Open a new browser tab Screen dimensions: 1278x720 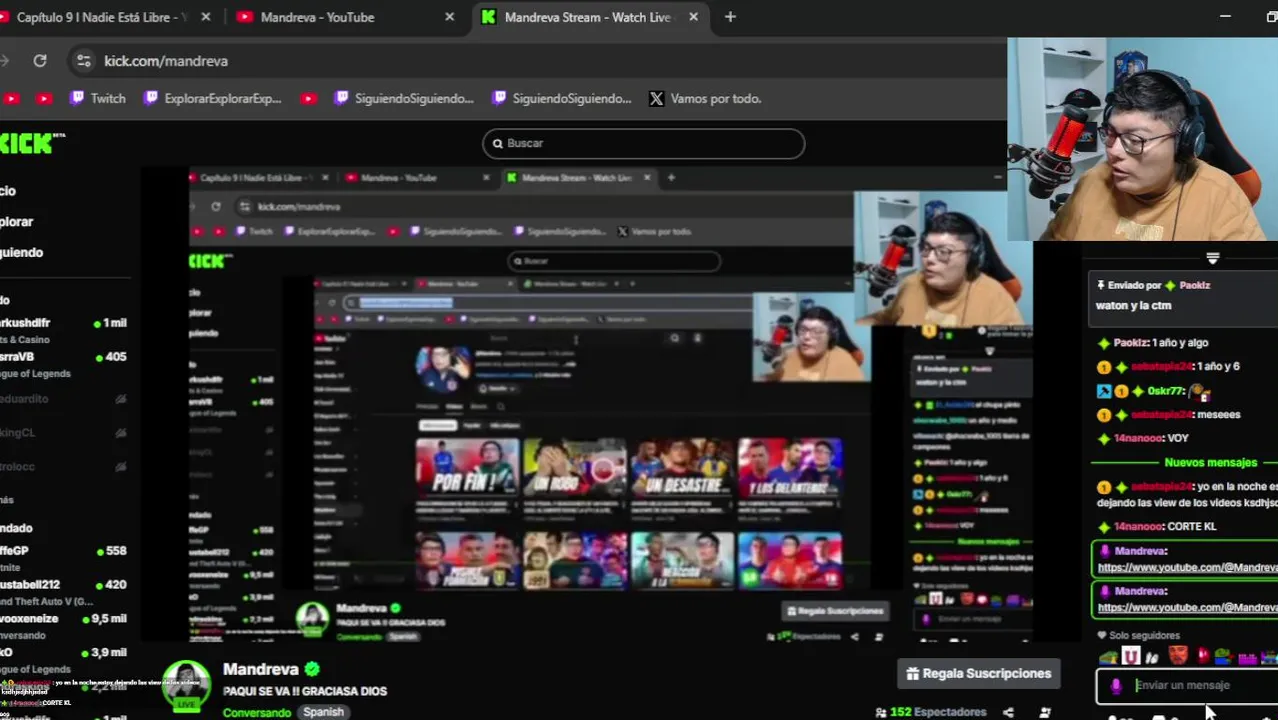click(730, 17)
